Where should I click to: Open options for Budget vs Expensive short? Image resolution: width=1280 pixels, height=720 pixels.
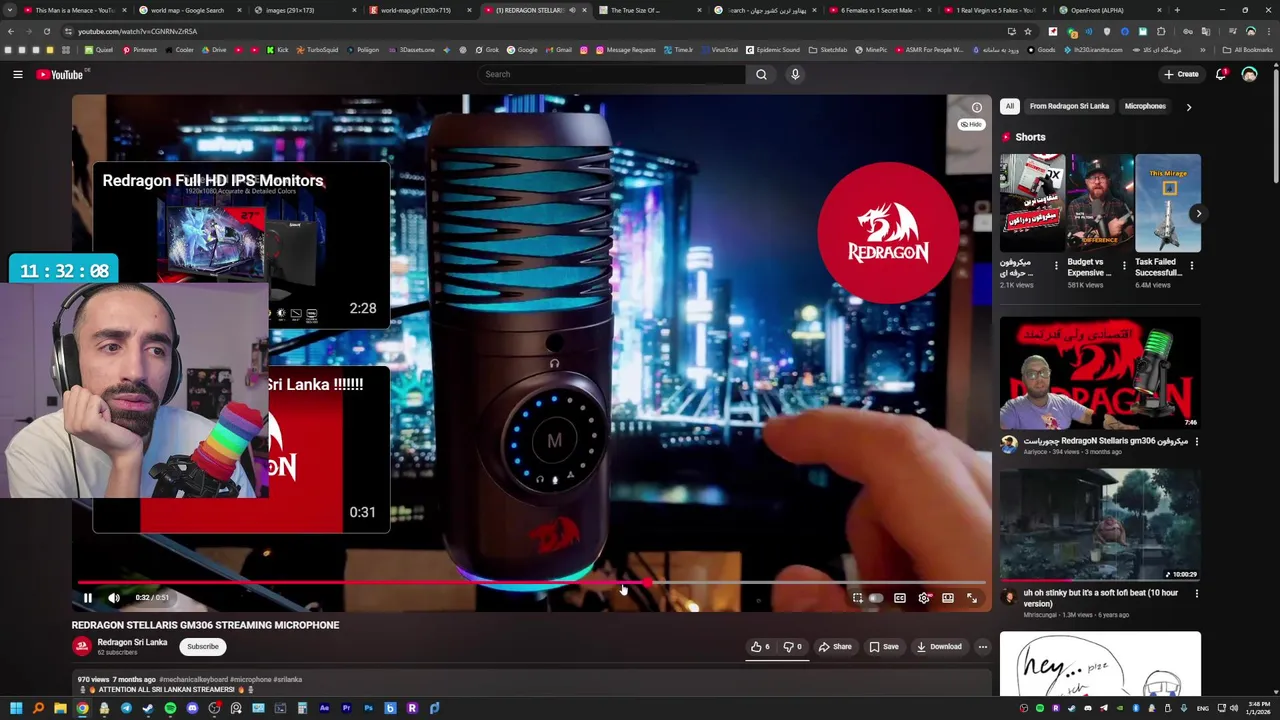pyautogui.click(x=1124, y=266)
